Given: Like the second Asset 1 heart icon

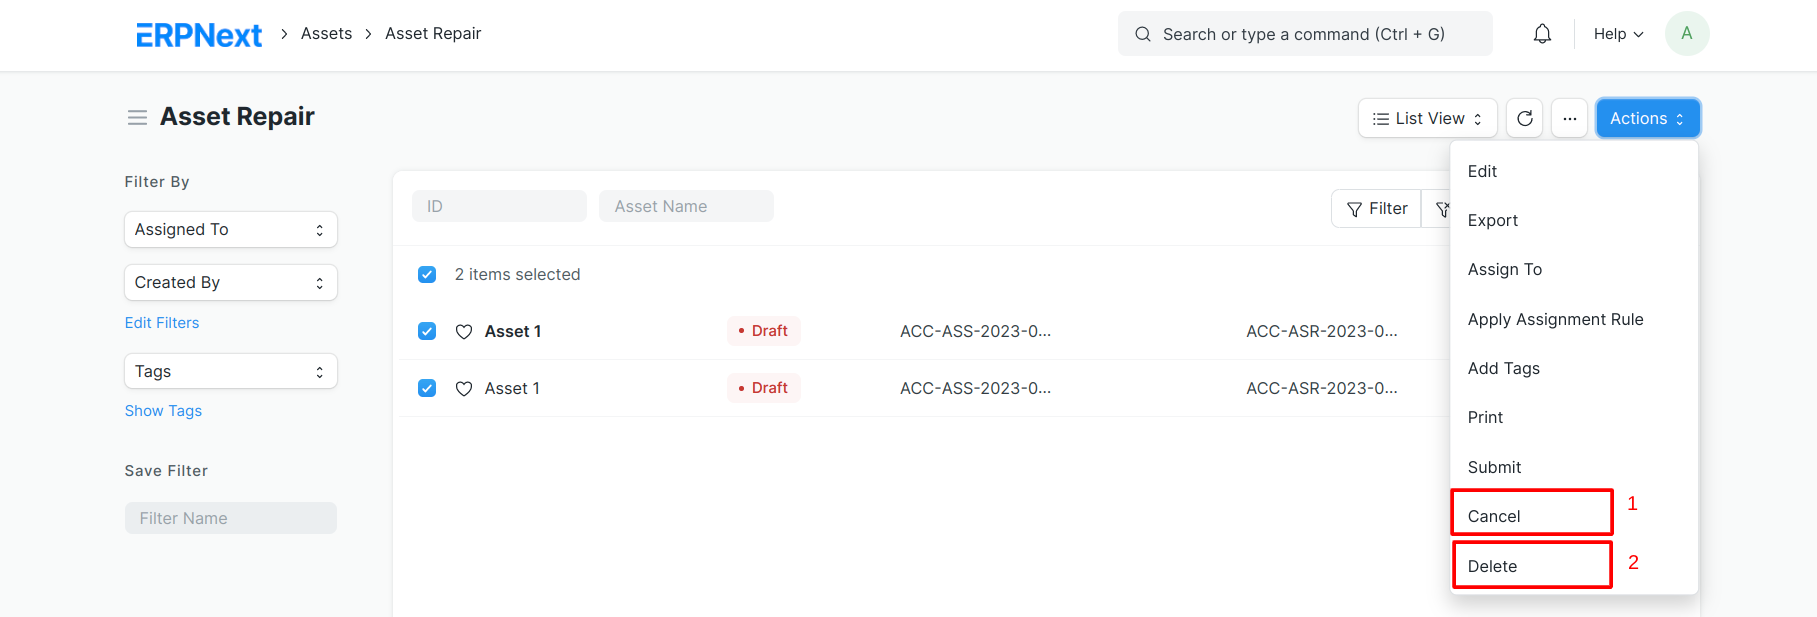Looking at the screenshot, I should pos(464,389).
